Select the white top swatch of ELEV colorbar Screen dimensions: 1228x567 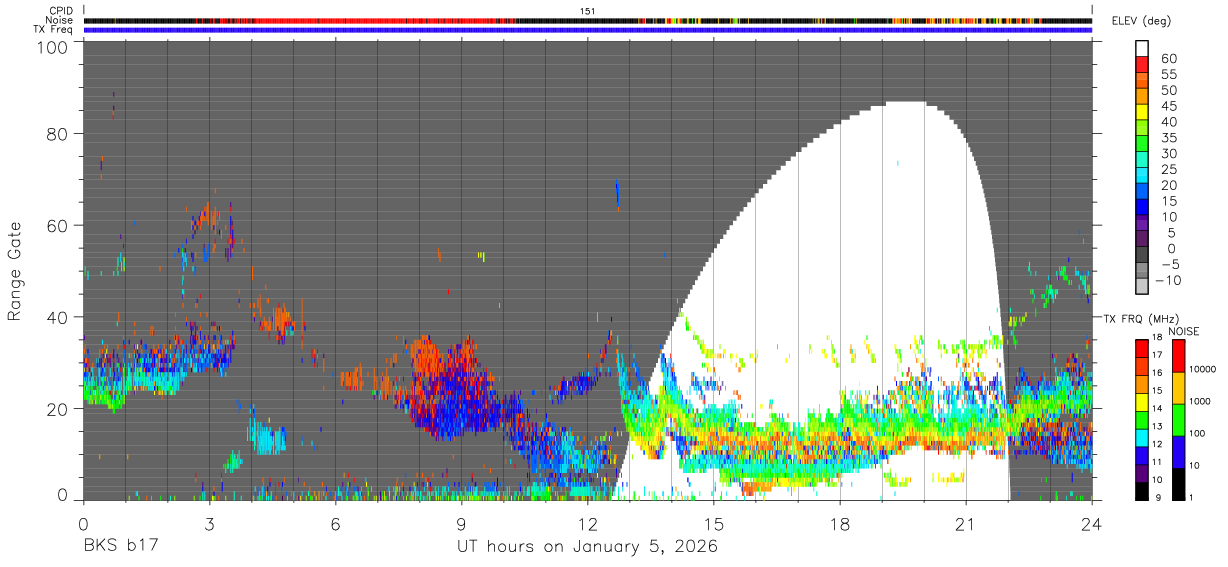coord(1143,47)
